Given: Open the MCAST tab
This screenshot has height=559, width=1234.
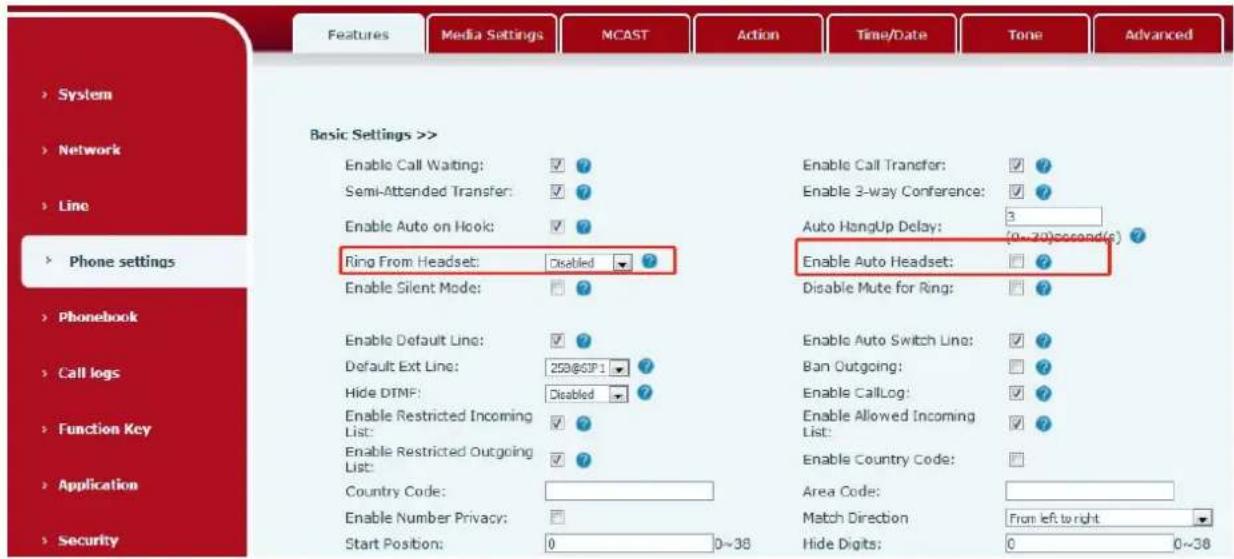Looking at the screenshot, I should tap(624, 35).
